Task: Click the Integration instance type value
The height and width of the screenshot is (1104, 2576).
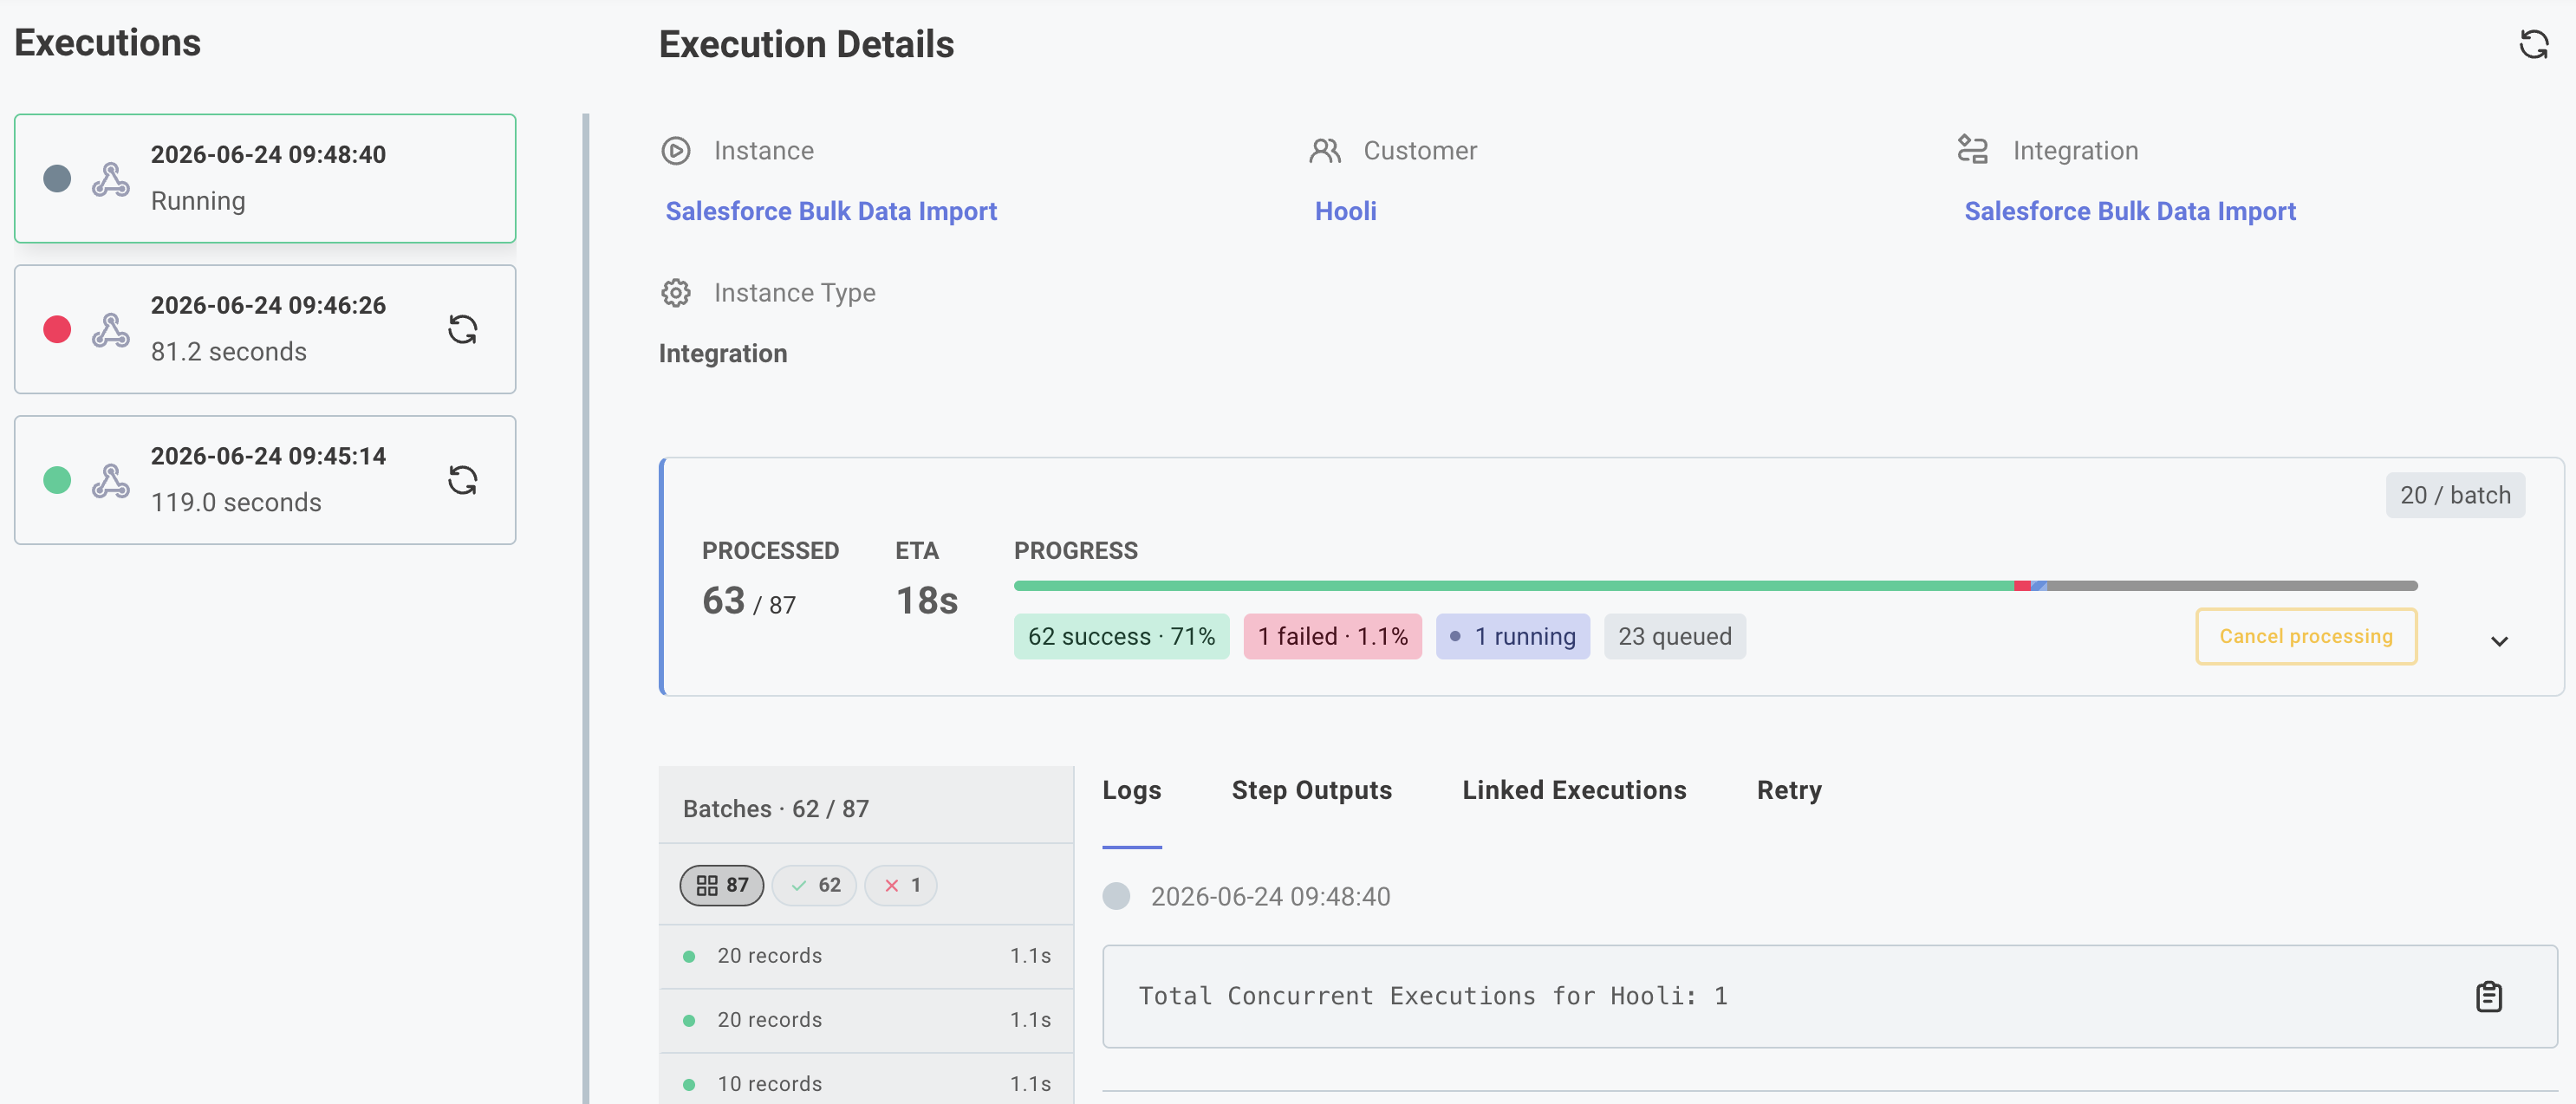Action: pyautogui.click(x=723, y=353)
